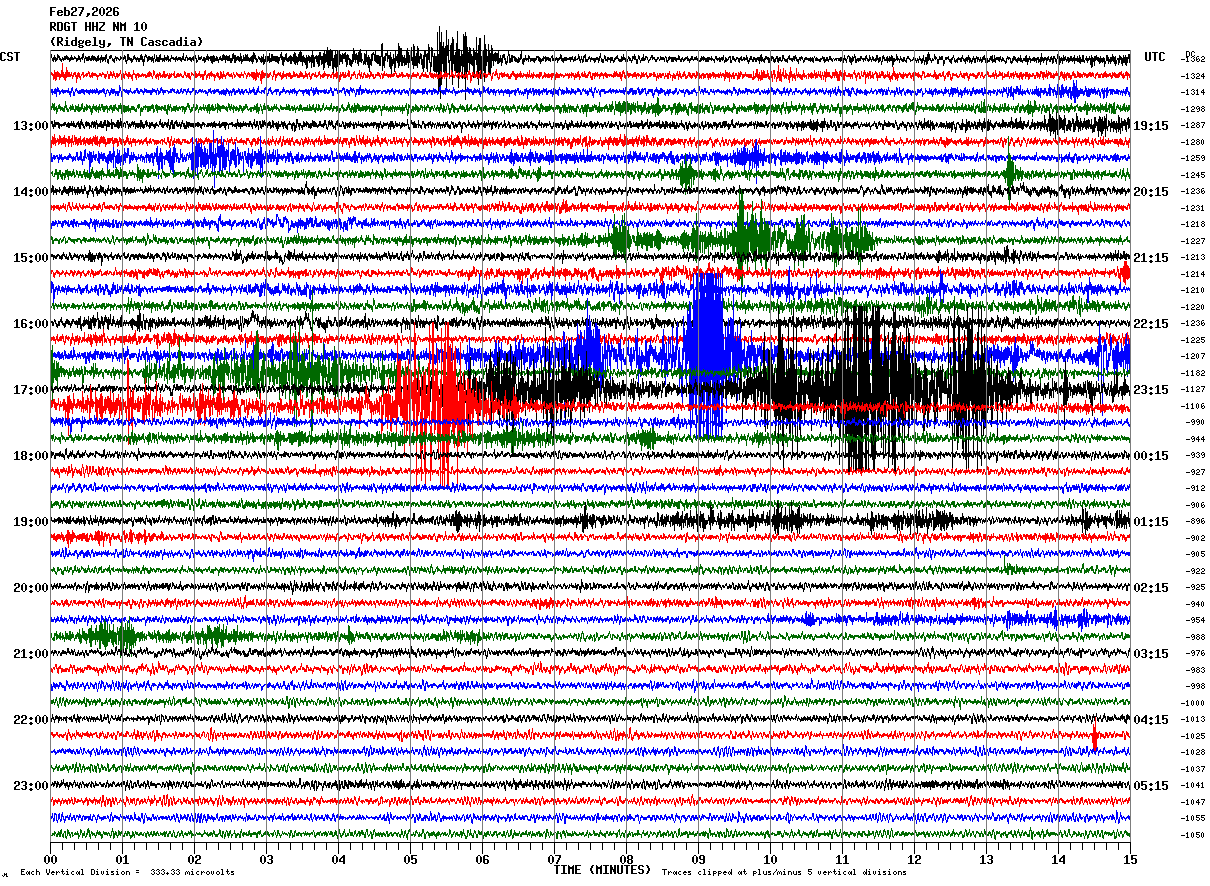Viewport: 1210px width, 886px height.
Task: Click the 03:15 UTC time label
Action: tap(1151, 654)
